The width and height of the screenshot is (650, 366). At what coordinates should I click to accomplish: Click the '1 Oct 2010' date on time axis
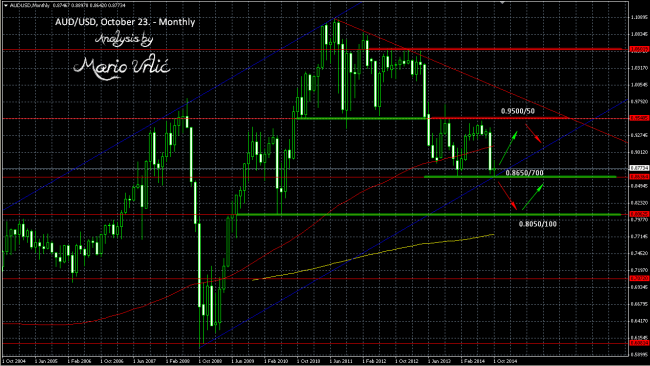[x=308, y=361]
